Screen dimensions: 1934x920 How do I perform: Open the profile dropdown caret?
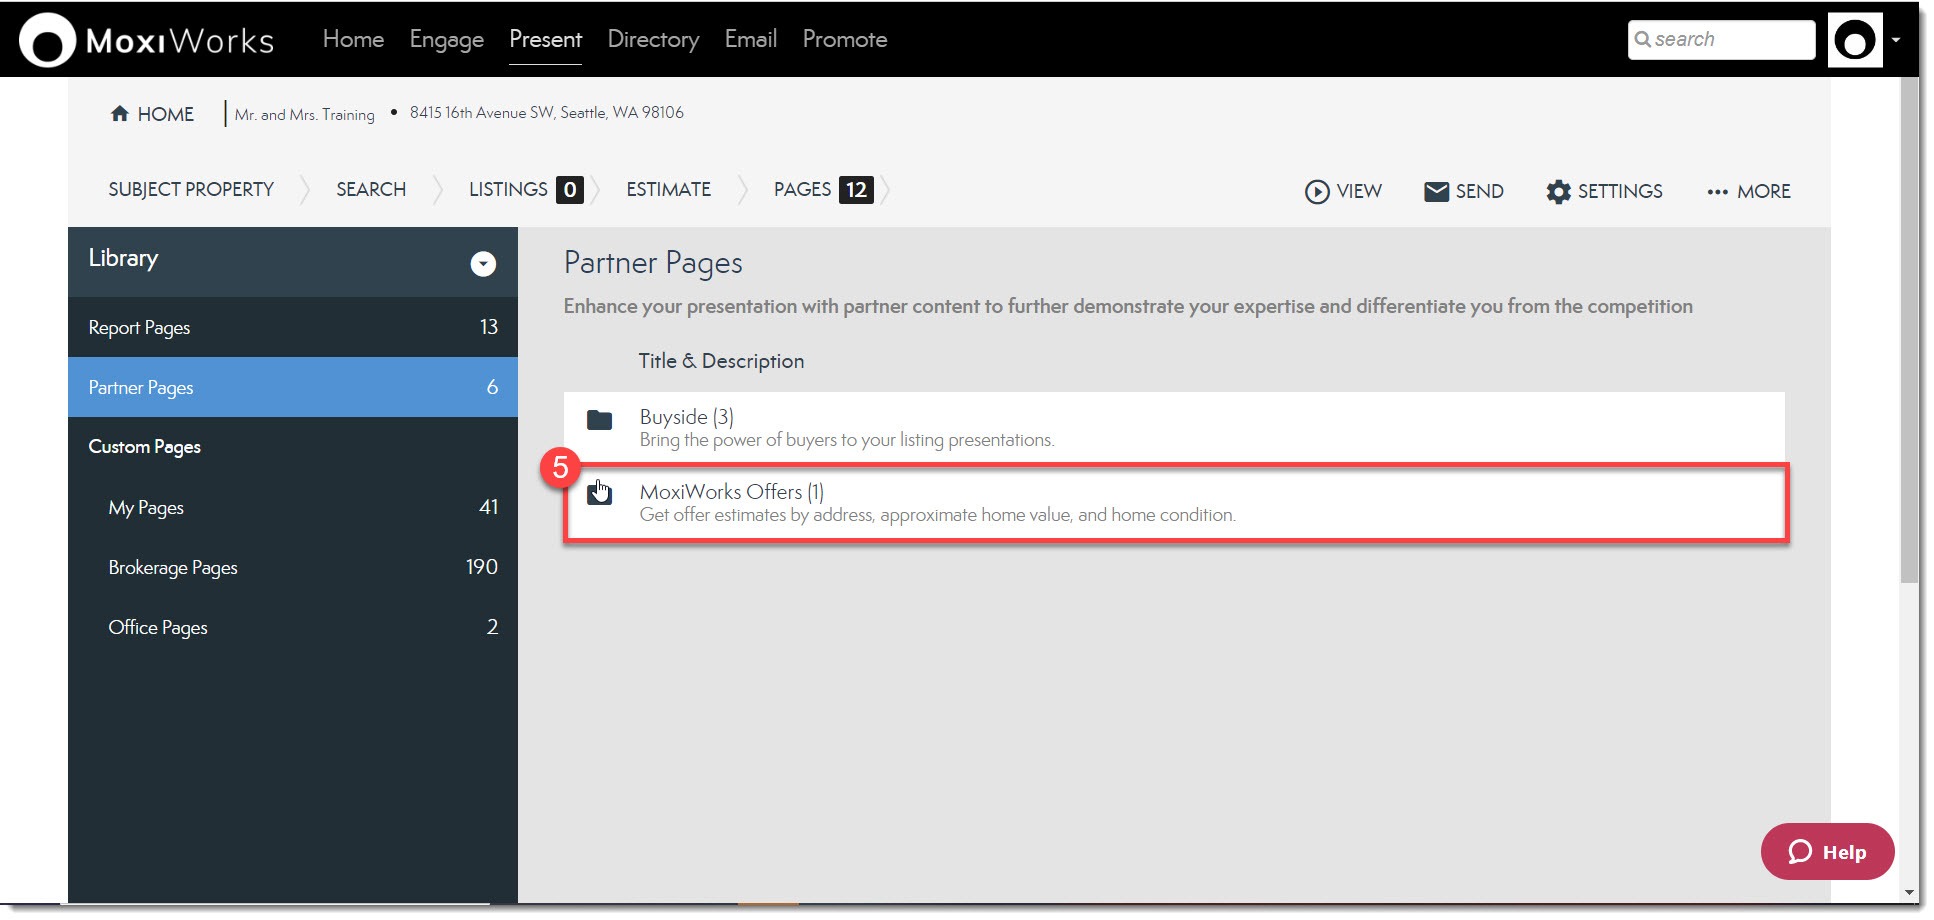click(1896, 41)
